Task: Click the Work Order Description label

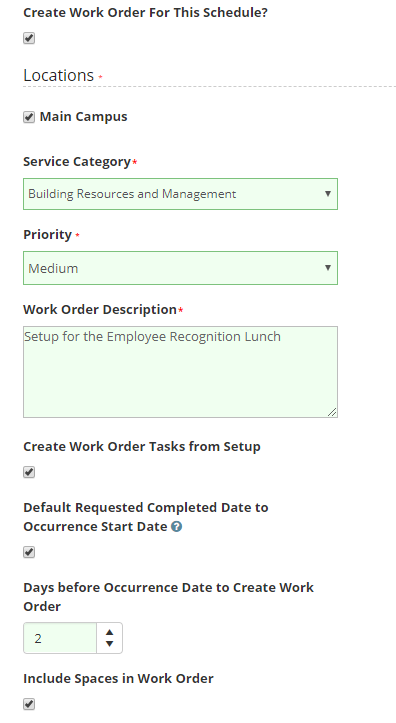Action: [100, 309]
